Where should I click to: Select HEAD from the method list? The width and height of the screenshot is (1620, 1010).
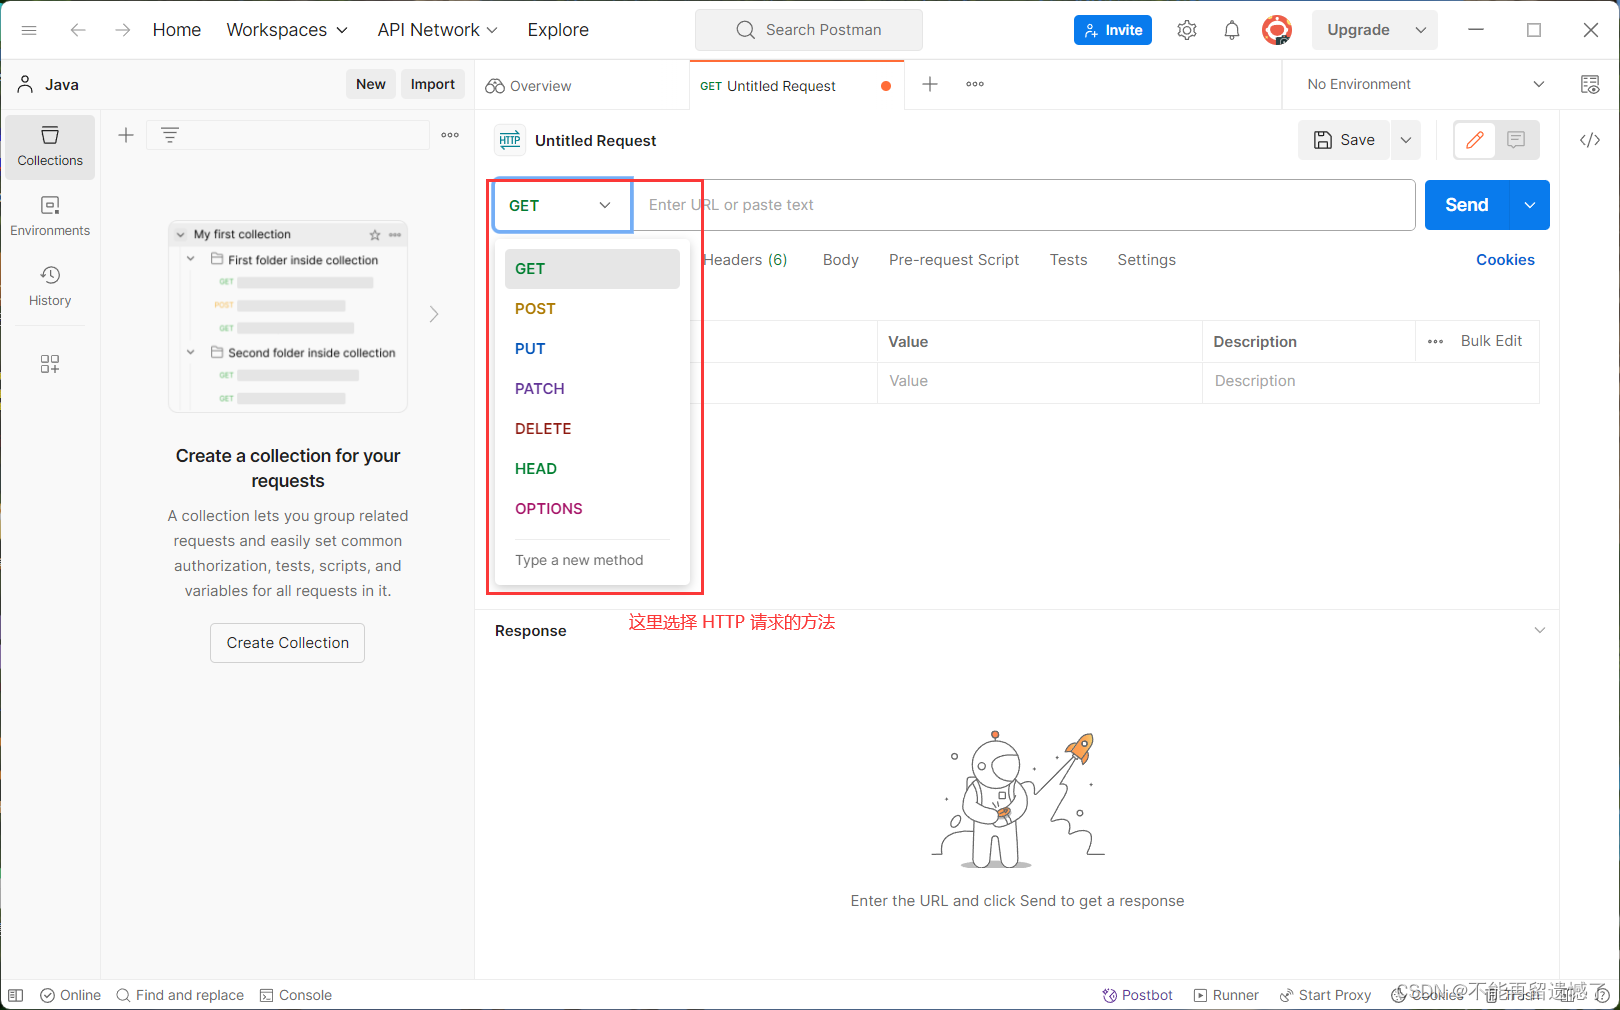[x=592, y=469]
